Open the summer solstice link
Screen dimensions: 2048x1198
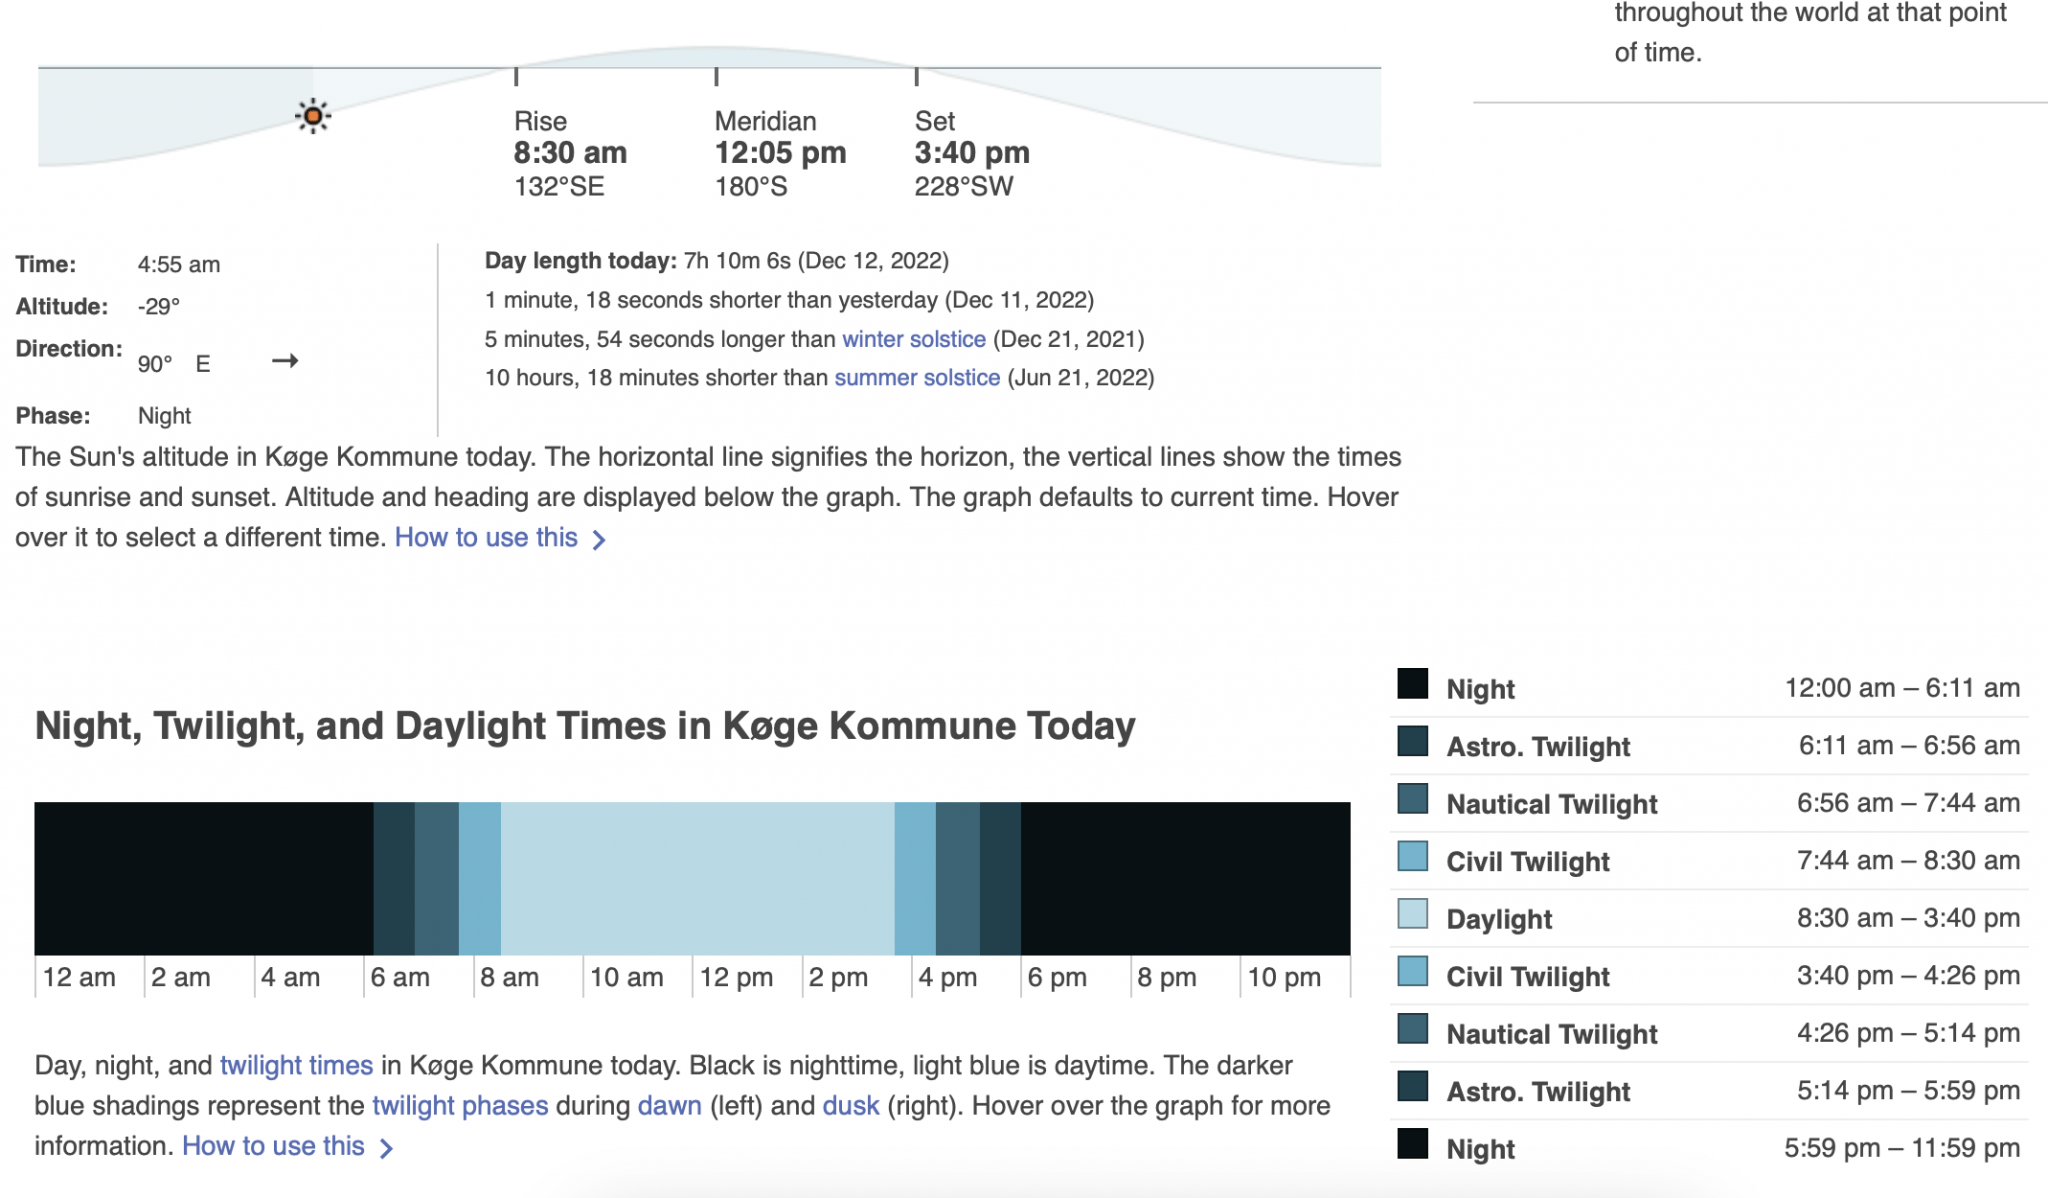917,378
